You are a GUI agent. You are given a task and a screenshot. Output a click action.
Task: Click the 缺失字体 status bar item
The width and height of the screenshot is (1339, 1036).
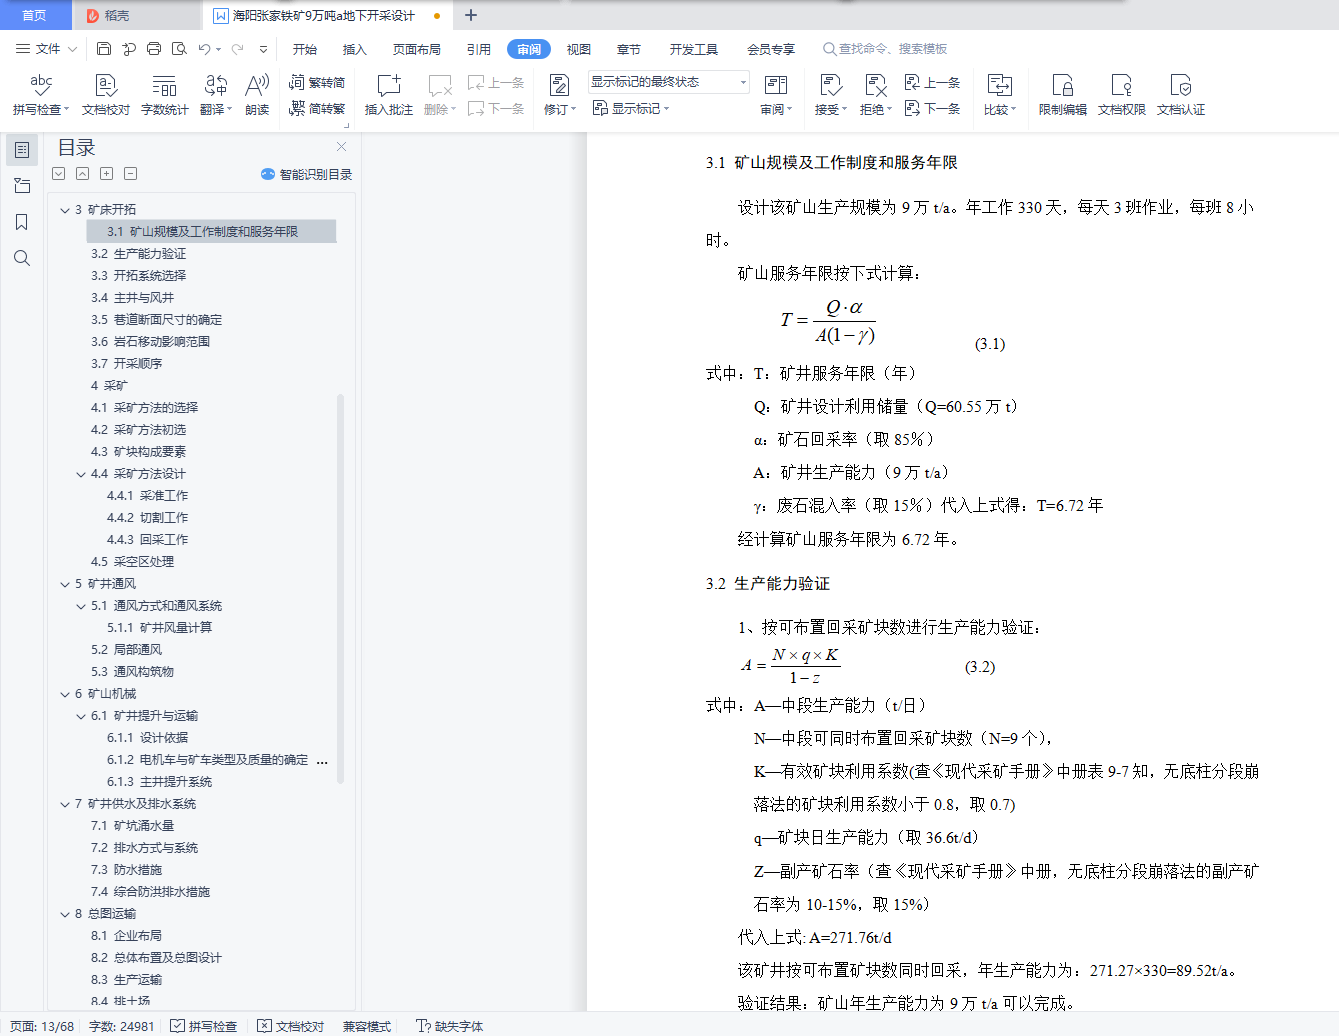(450, 1026)
